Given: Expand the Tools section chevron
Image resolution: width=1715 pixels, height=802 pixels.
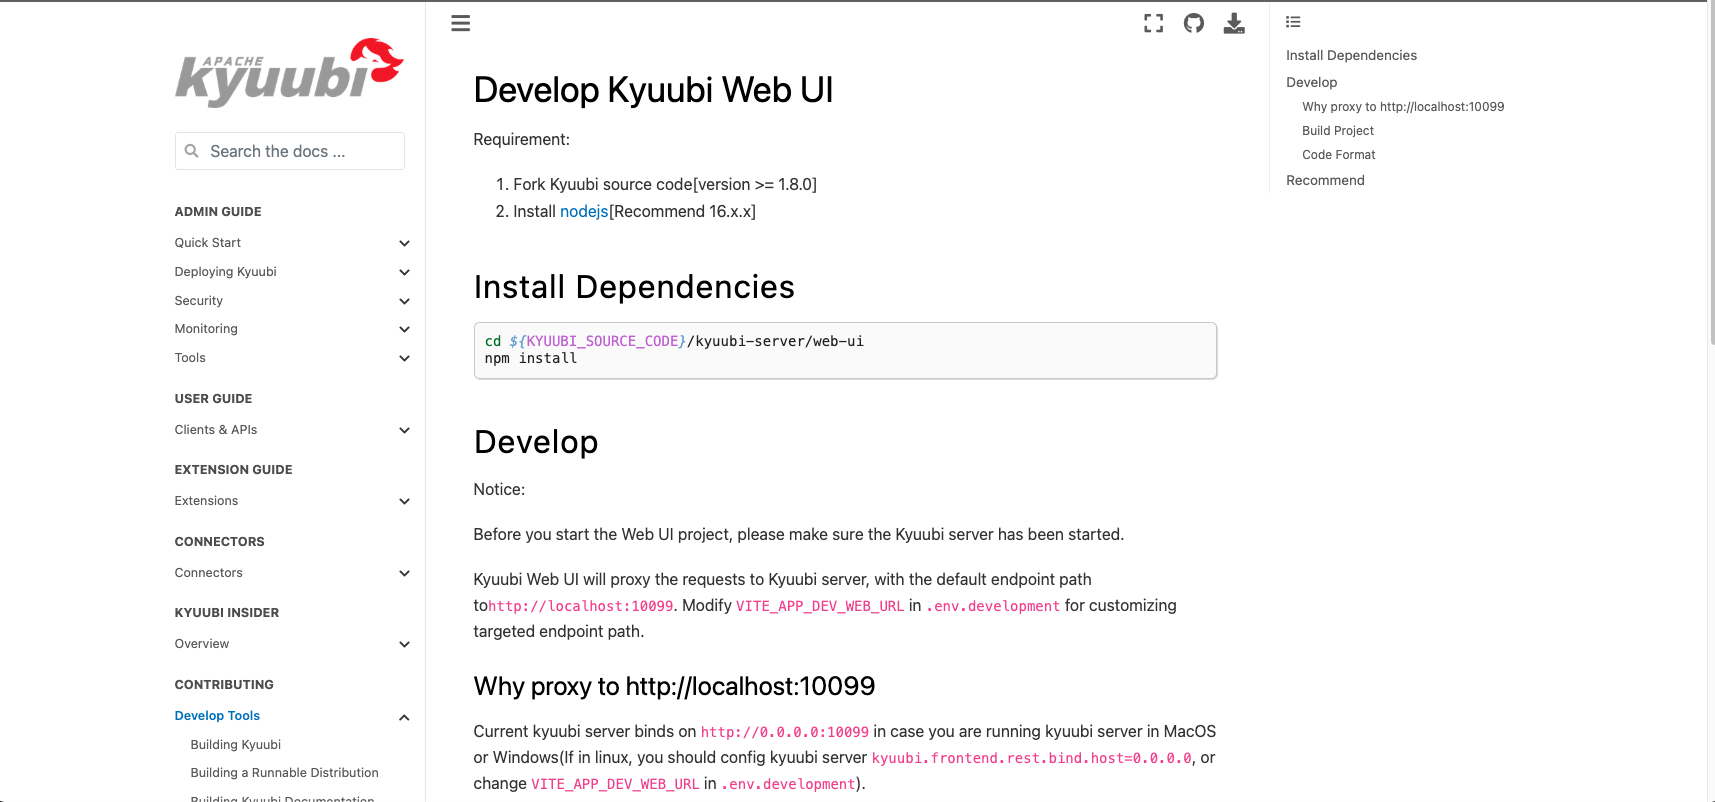Looking at the screenshot, I should coord(404,358).
